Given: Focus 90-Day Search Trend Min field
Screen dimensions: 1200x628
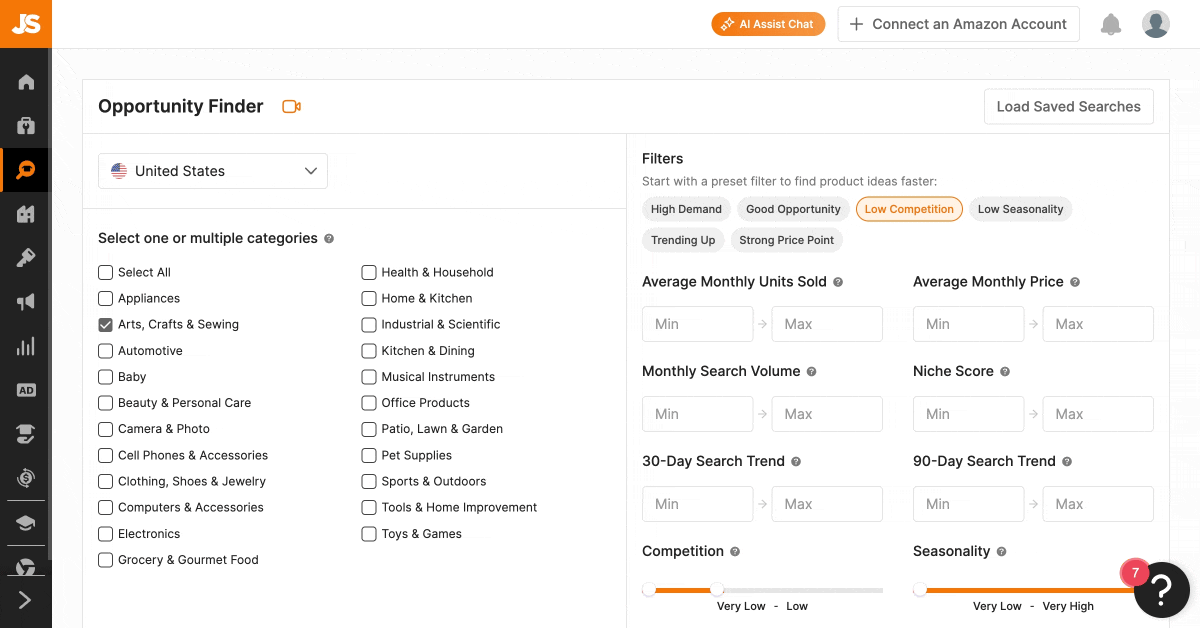Looking at the screenshot, I should 968,504.
